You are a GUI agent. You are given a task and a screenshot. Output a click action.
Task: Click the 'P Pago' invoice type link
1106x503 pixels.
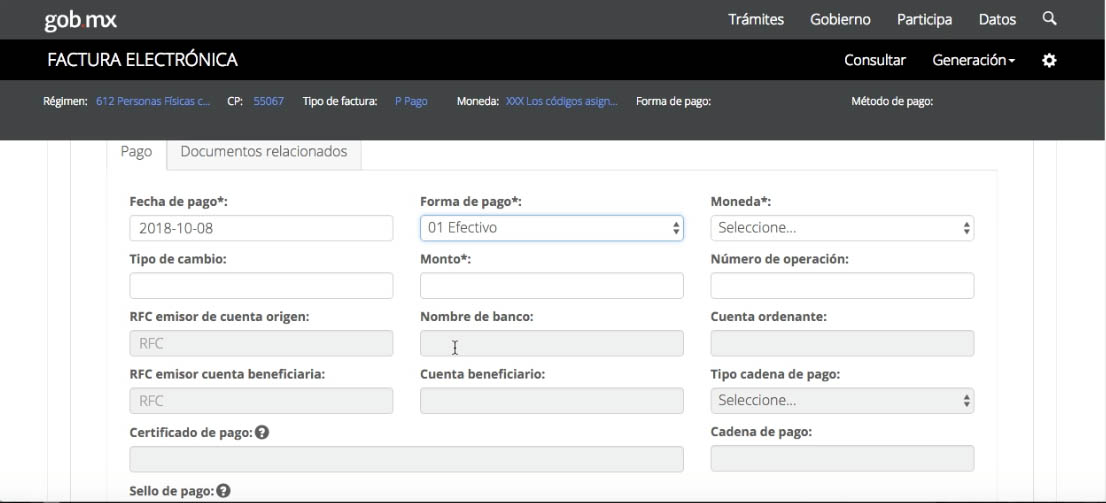click(x=411, y=102)
